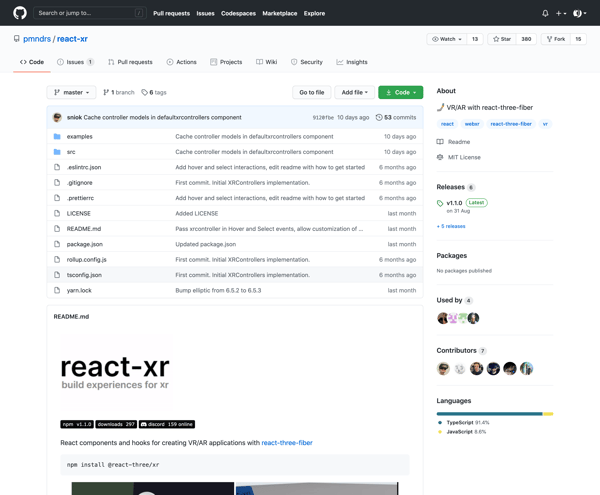The image size is (600, 495).
Task: Open Explore in top navigation
Action: click(315, 13)
